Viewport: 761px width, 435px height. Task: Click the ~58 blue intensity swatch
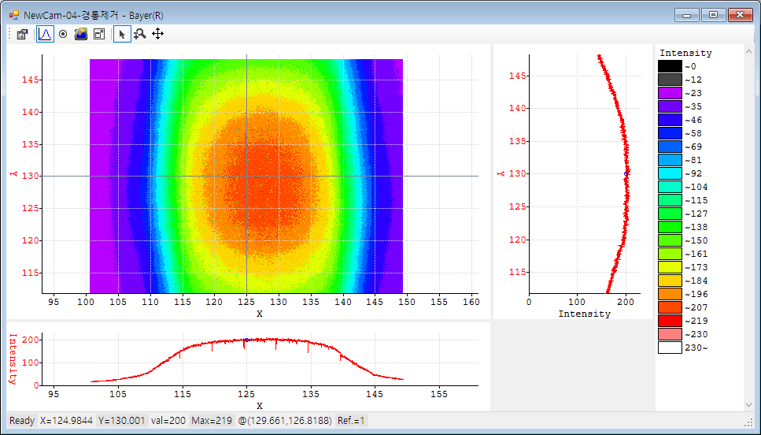click(670, 134)
